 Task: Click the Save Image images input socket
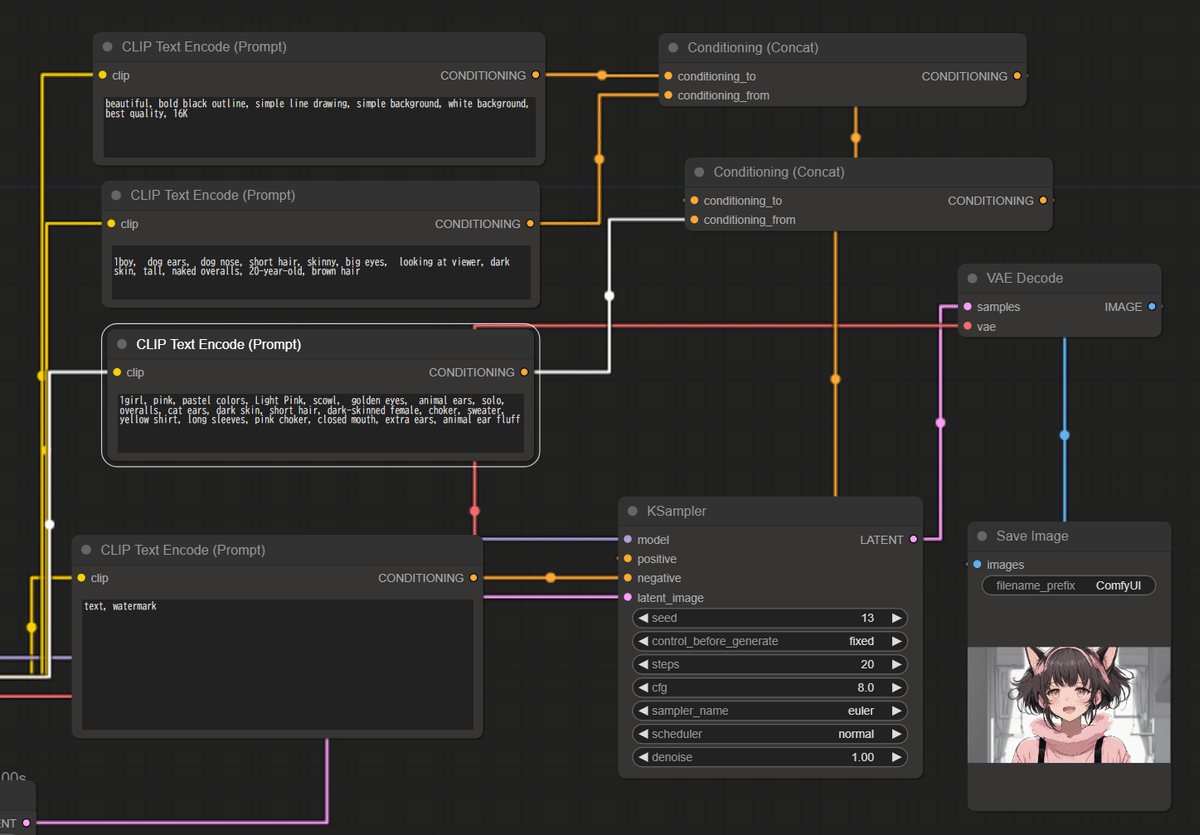coord(977,565)
